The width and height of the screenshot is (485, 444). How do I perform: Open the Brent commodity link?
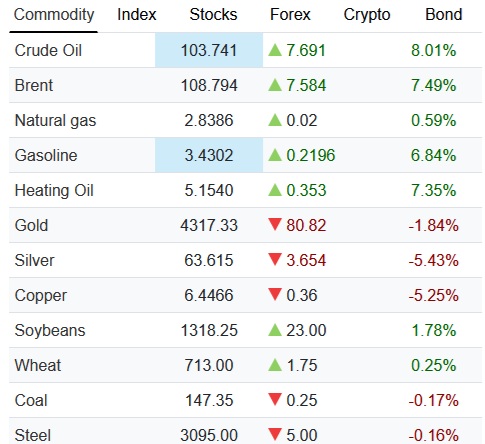click(34, 85)
